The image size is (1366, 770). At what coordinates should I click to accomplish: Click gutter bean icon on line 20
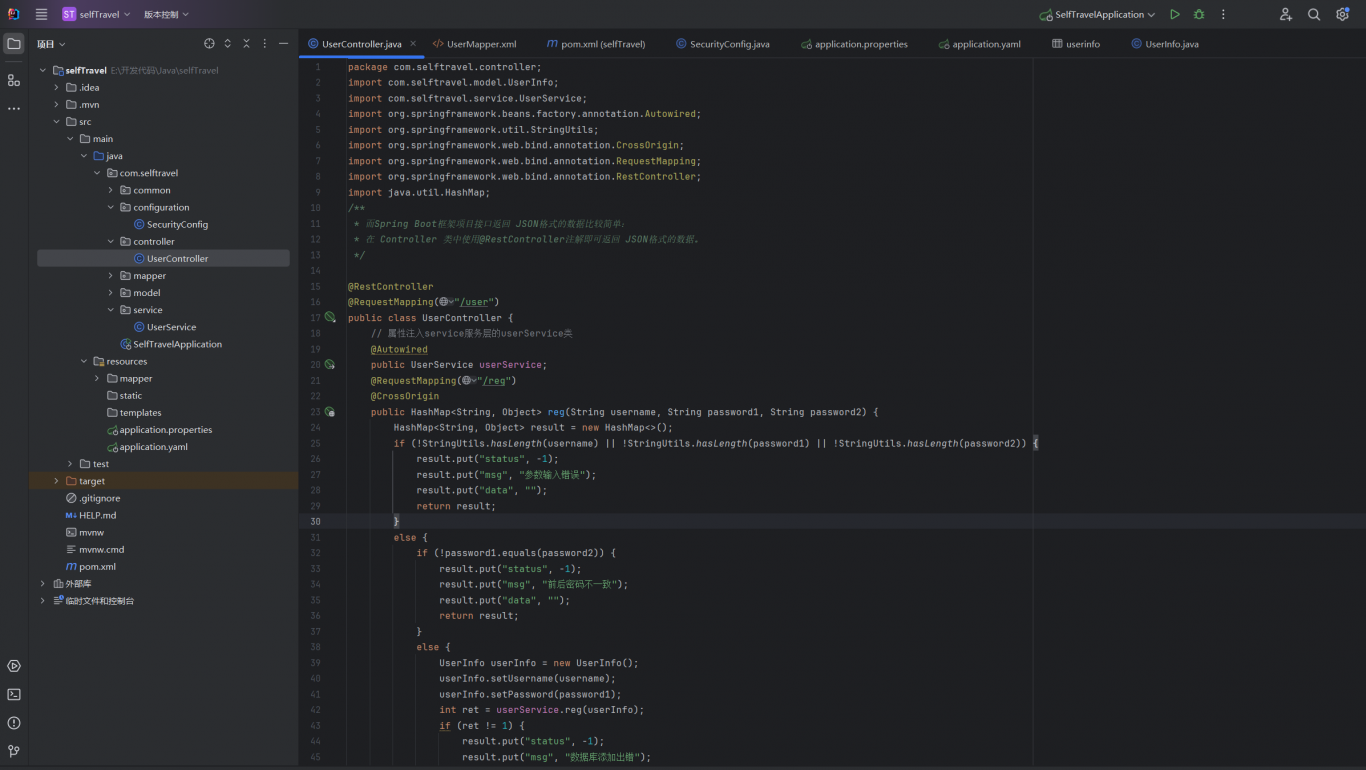point(330,364)
